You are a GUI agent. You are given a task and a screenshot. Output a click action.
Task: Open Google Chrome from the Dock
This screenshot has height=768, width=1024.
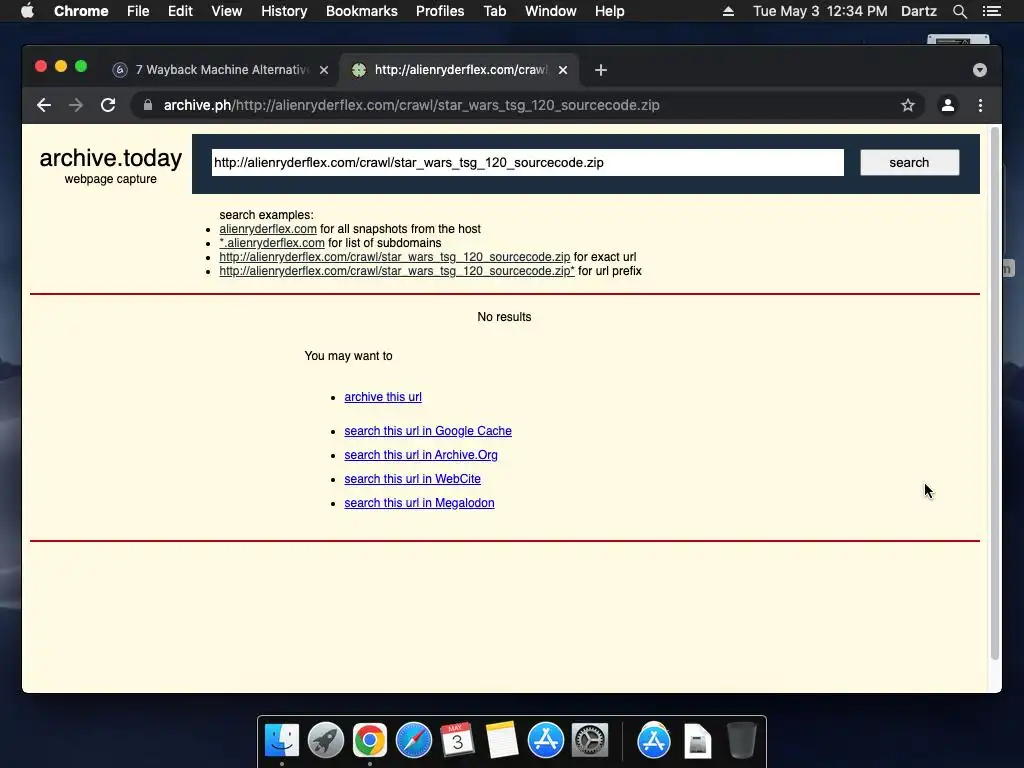click(370, 741)
